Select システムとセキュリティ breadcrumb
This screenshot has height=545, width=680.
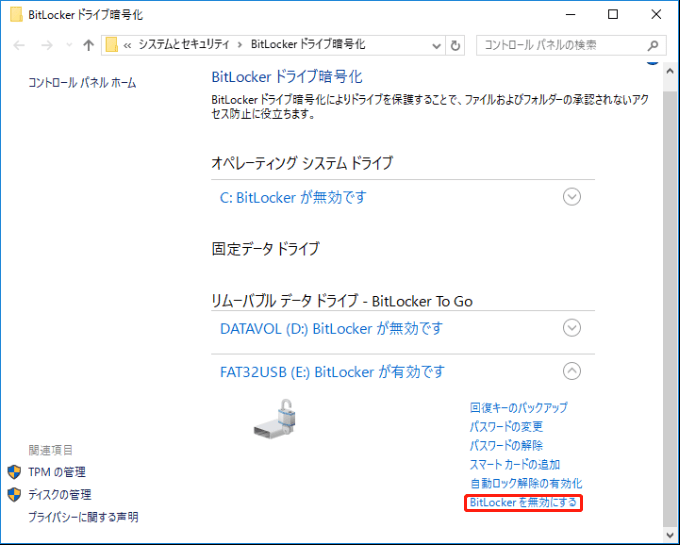(183, 44)
